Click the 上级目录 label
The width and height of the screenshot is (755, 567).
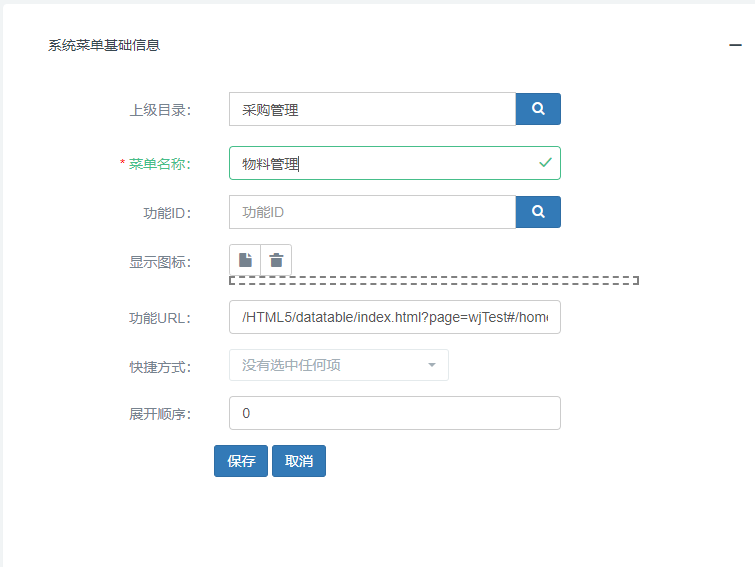coord(160,110)
